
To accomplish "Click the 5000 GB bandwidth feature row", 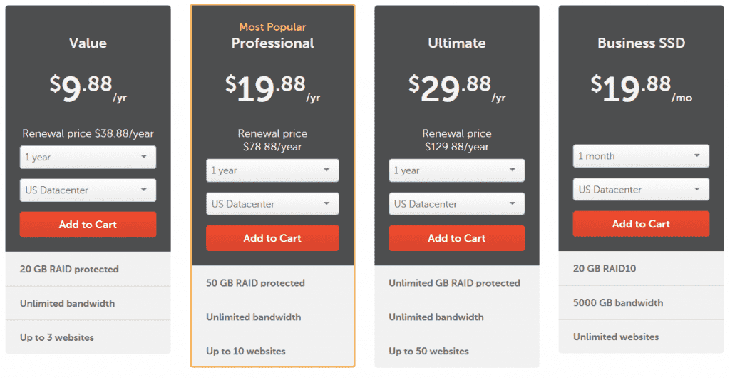I will click(641, 303).
